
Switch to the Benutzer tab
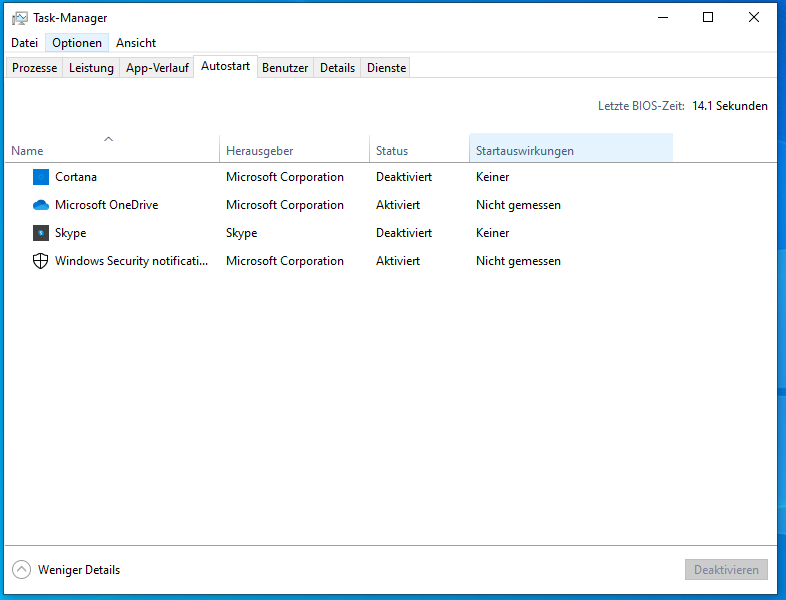[x=285, y=68]
